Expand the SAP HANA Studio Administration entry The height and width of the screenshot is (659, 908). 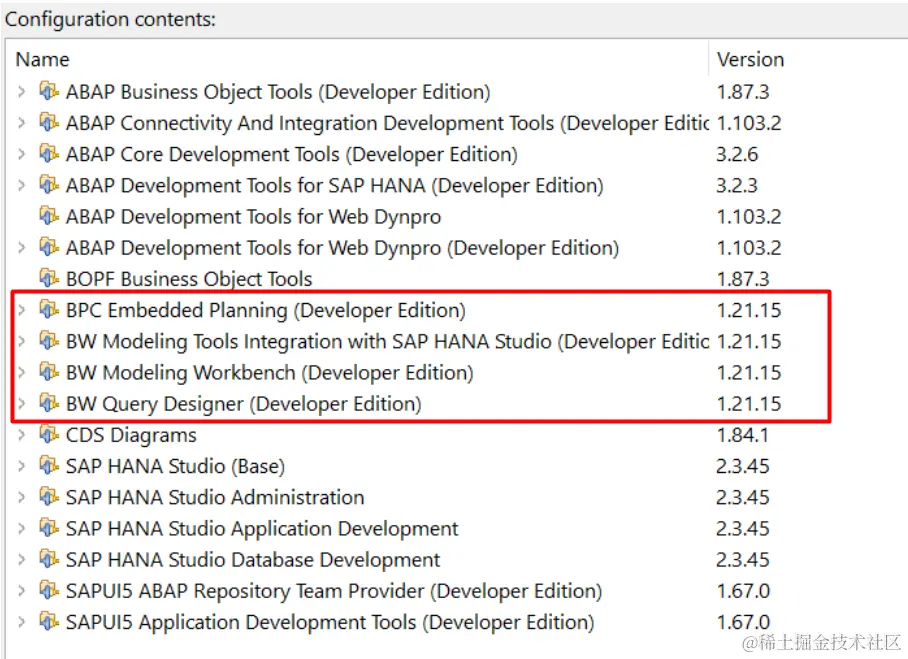20,497
